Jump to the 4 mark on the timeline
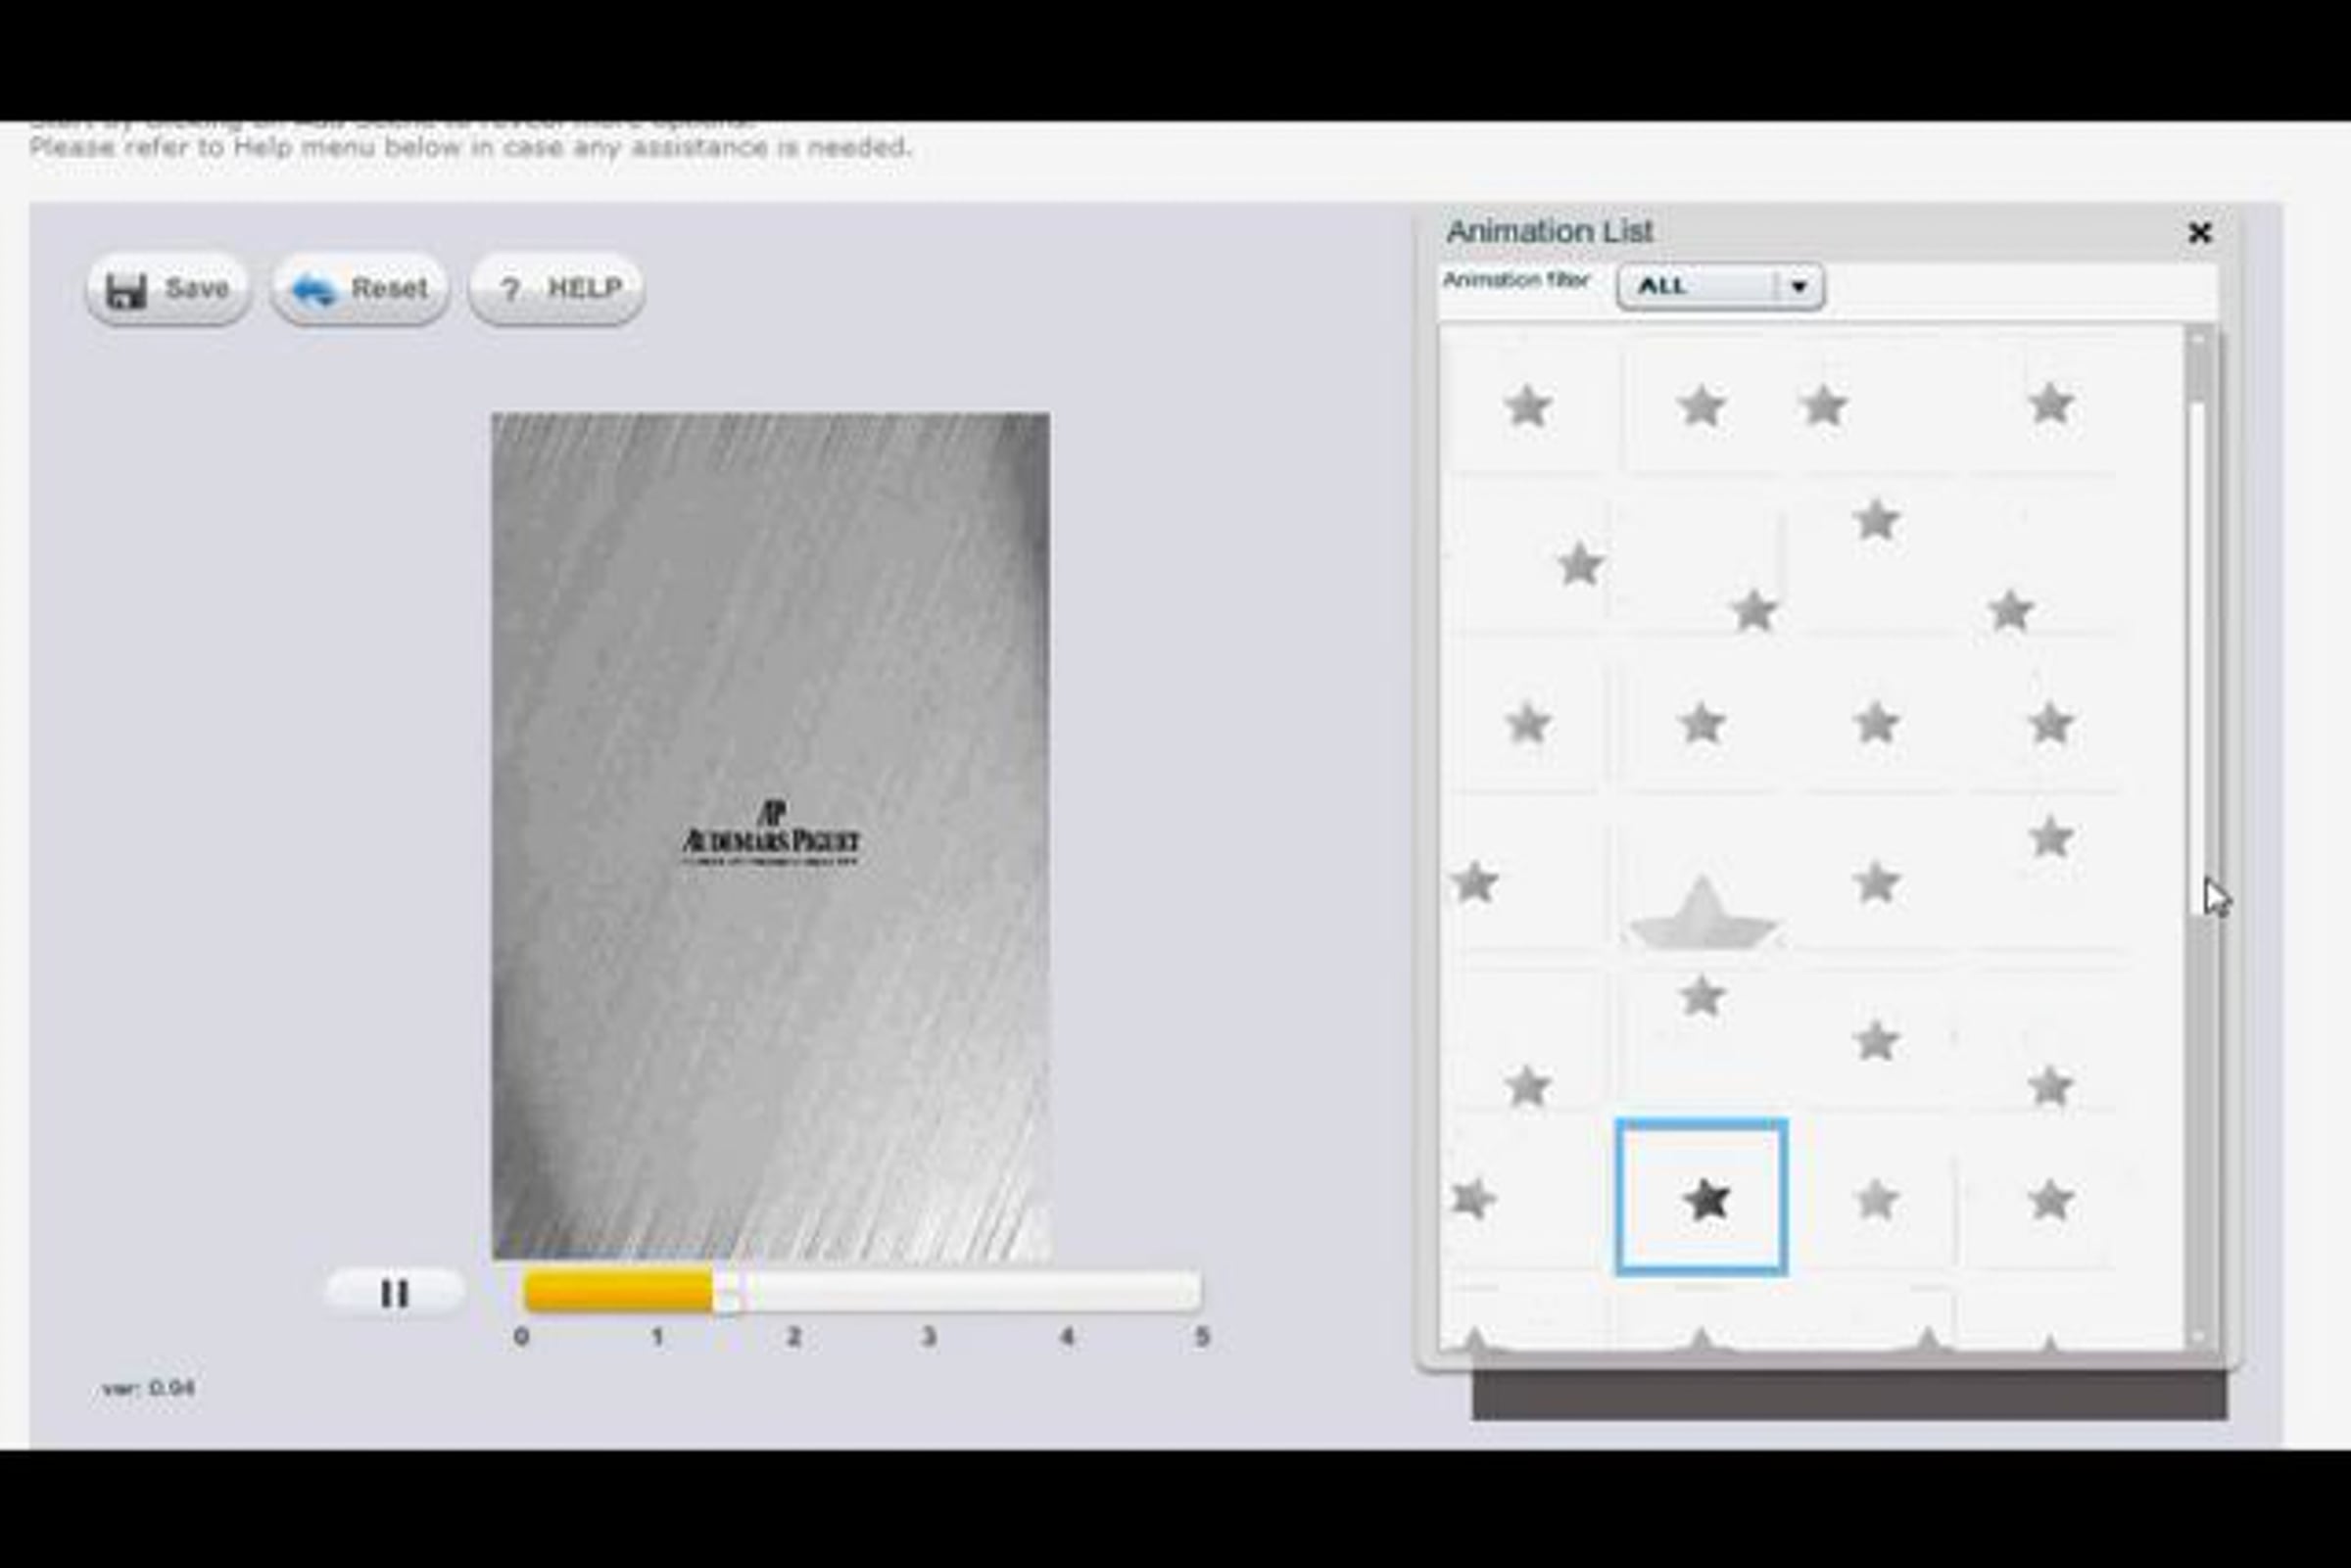 pos(1067,1337)
